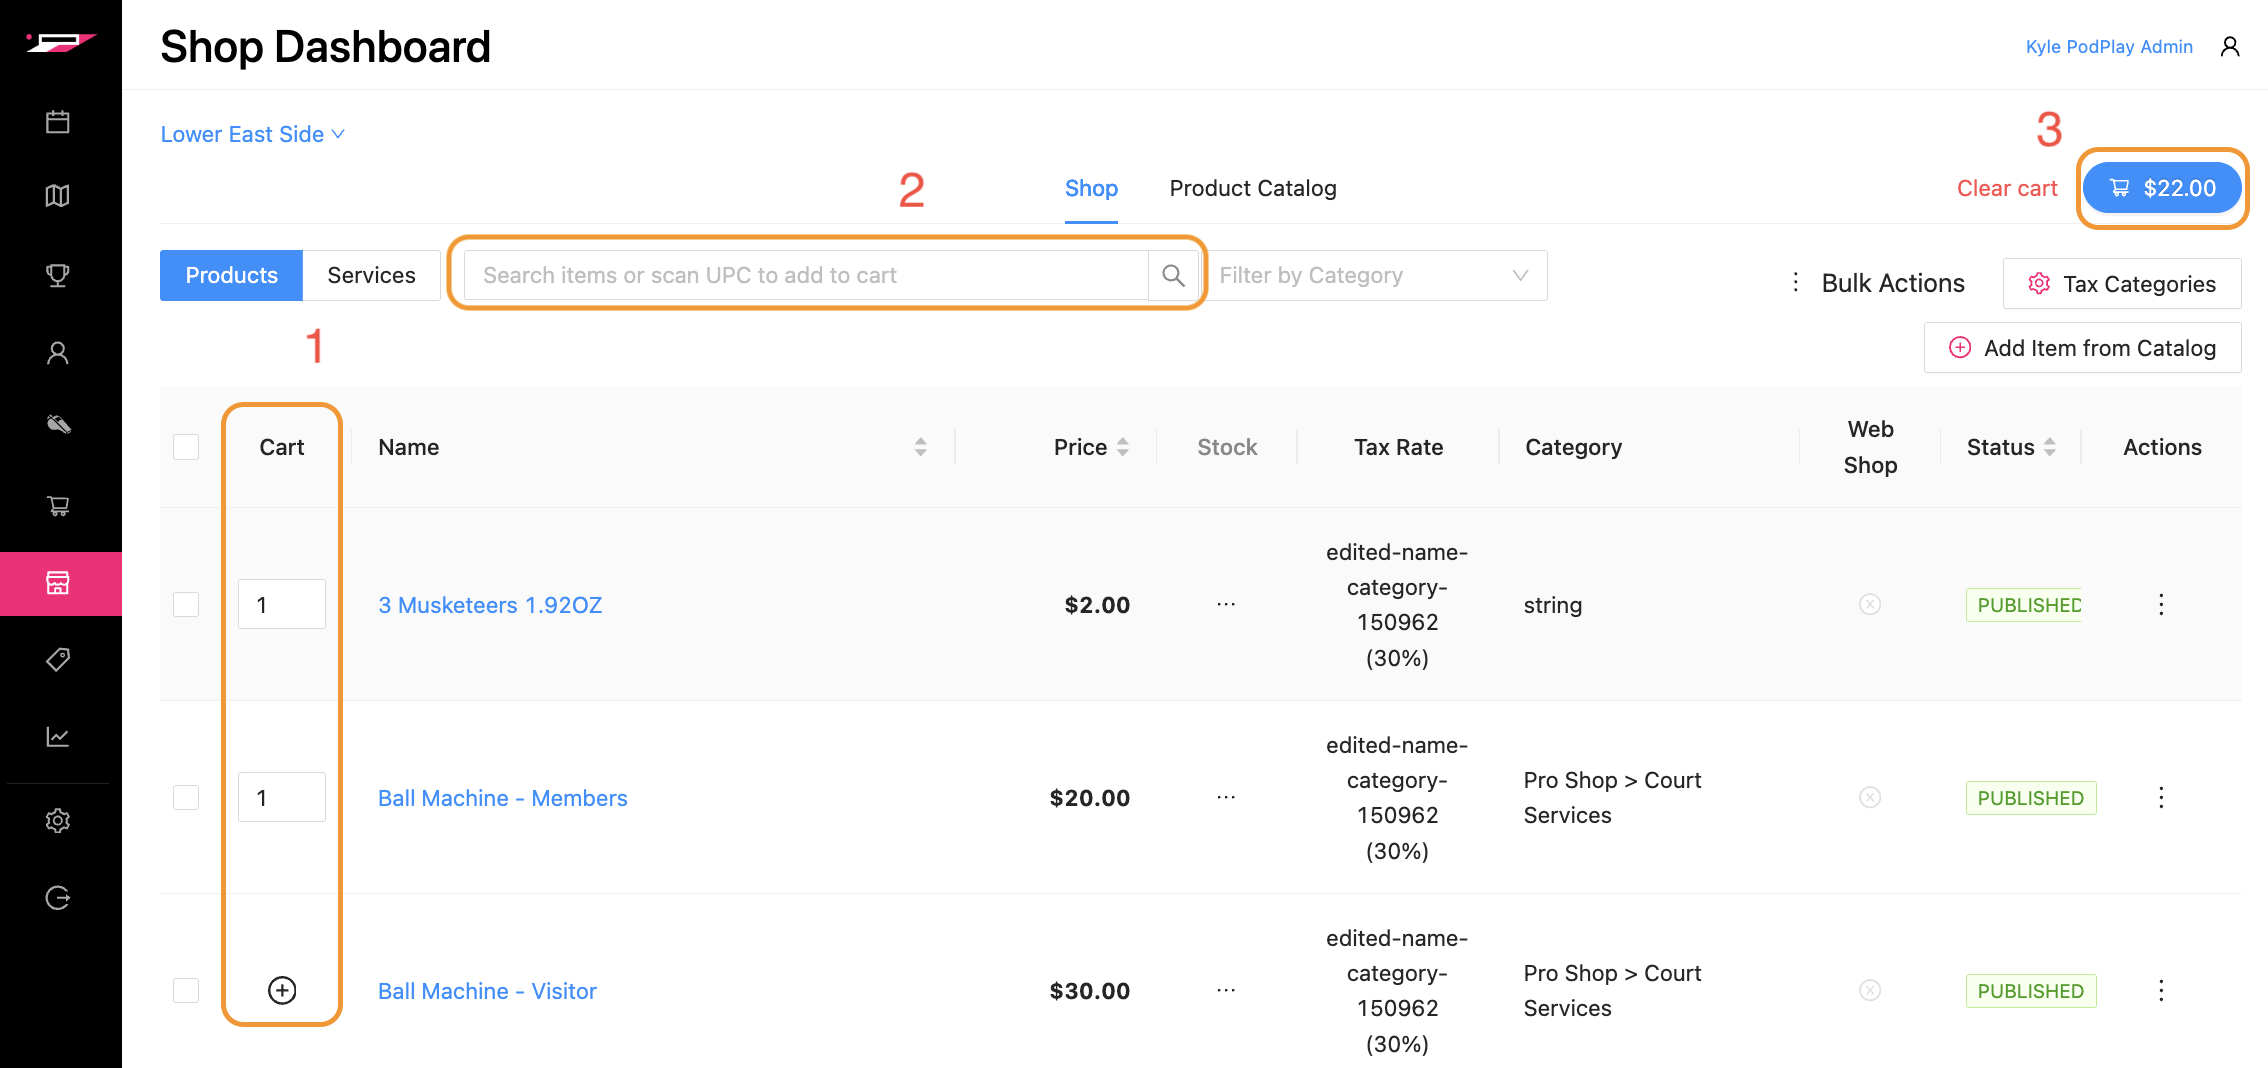
Task: Open the shopping cart sidebar icon
Action: coord(58,506)
